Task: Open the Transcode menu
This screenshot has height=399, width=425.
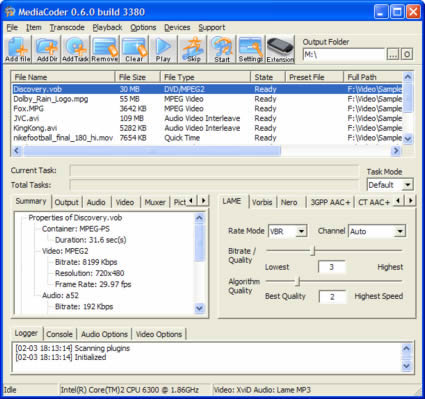Action: (x=67, y=27)
